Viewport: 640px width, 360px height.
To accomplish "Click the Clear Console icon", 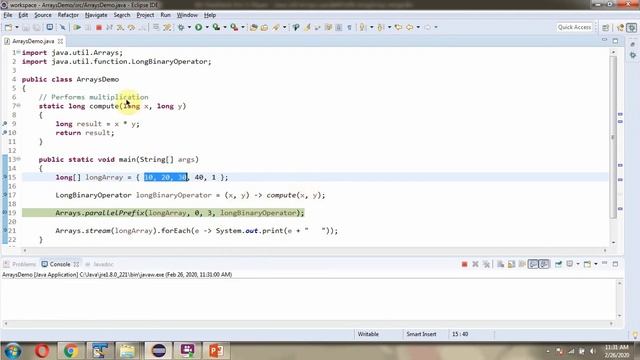I will point(500,264).
